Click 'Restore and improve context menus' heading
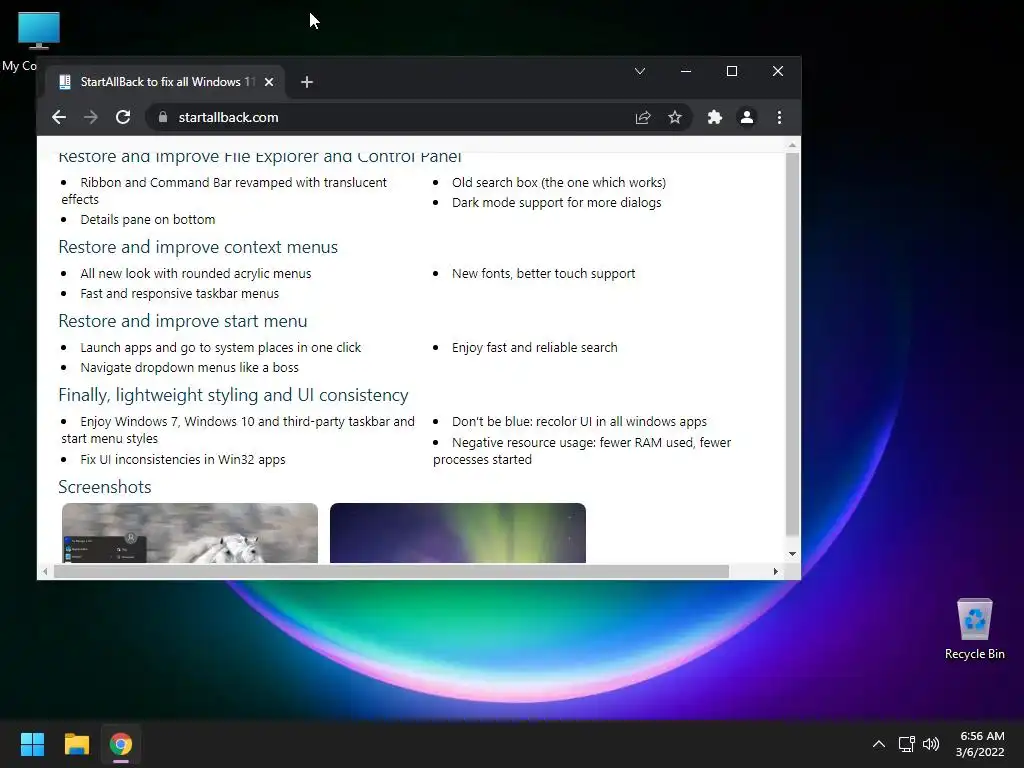This screenshot has height=768, width=1024. [x=198, y=247]
